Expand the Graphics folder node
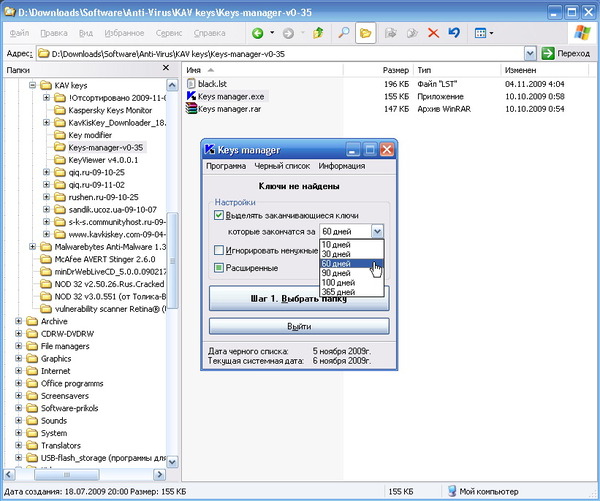600x501 pixels. point(18,358)
